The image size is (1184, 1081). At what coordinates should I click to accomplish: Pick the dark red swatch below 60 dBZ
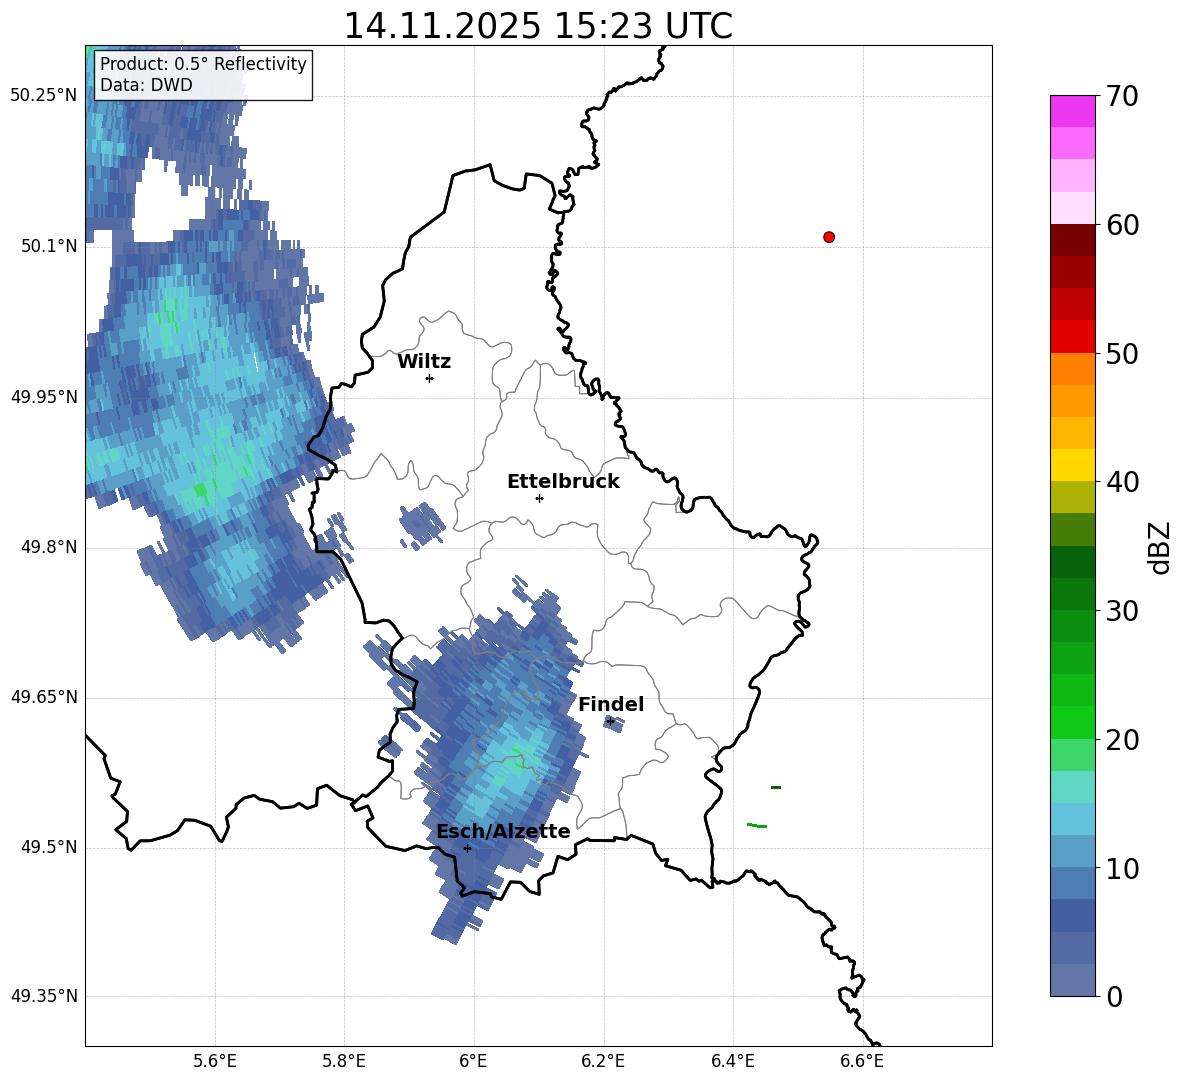[1072, 240]
